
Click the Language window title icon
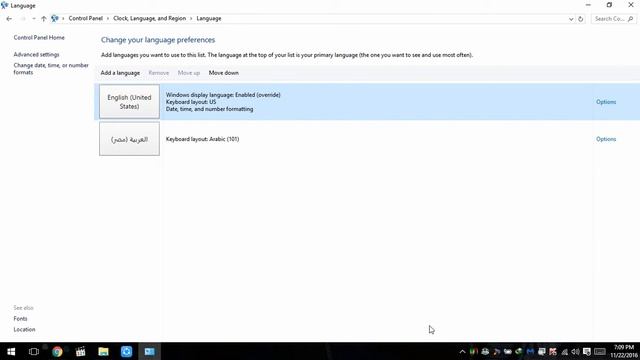pyautogui.click(x=4, y=5)
